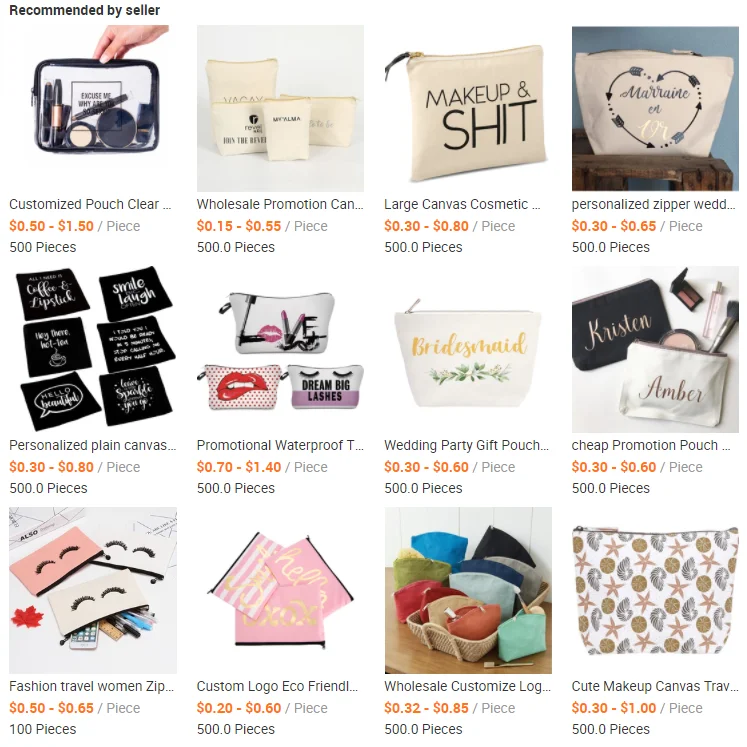Viewport: 747px width, 747px height.
Task: Open 'Large Canvas Cosmetic' product link
Action: 462,204
